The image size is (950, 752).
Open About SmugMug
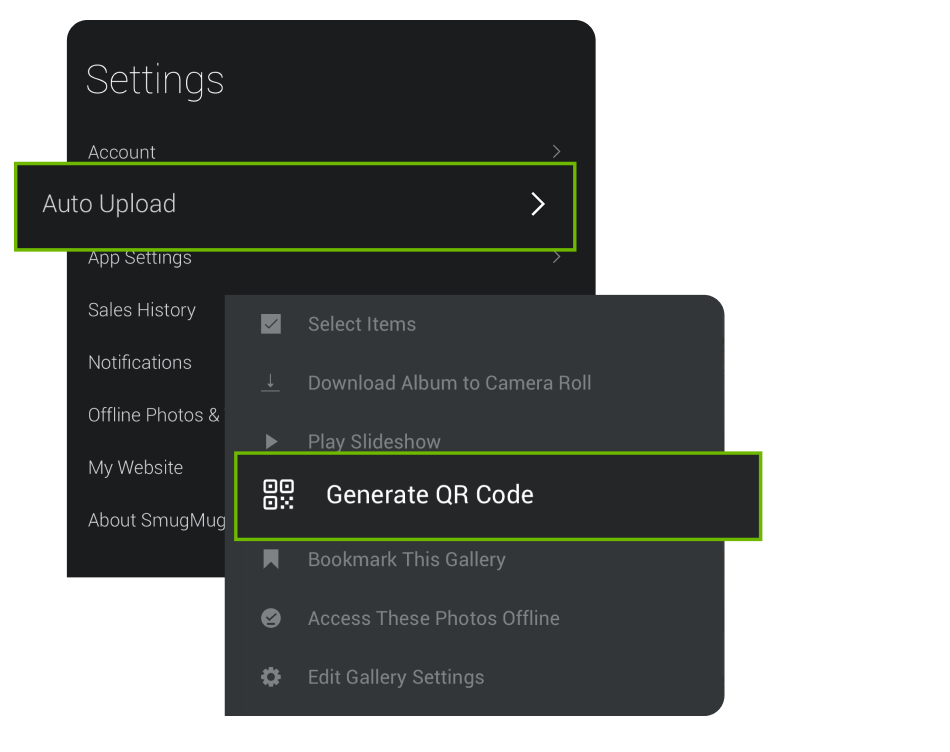coord(156,520)
